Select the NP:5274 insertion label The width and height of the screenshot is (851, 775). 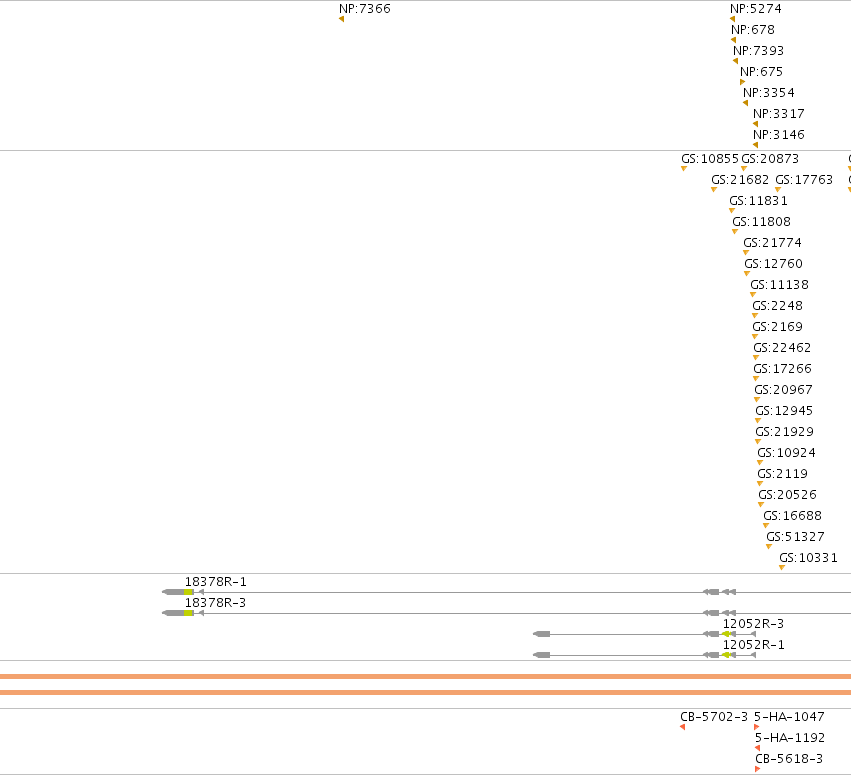coord(755,9)
